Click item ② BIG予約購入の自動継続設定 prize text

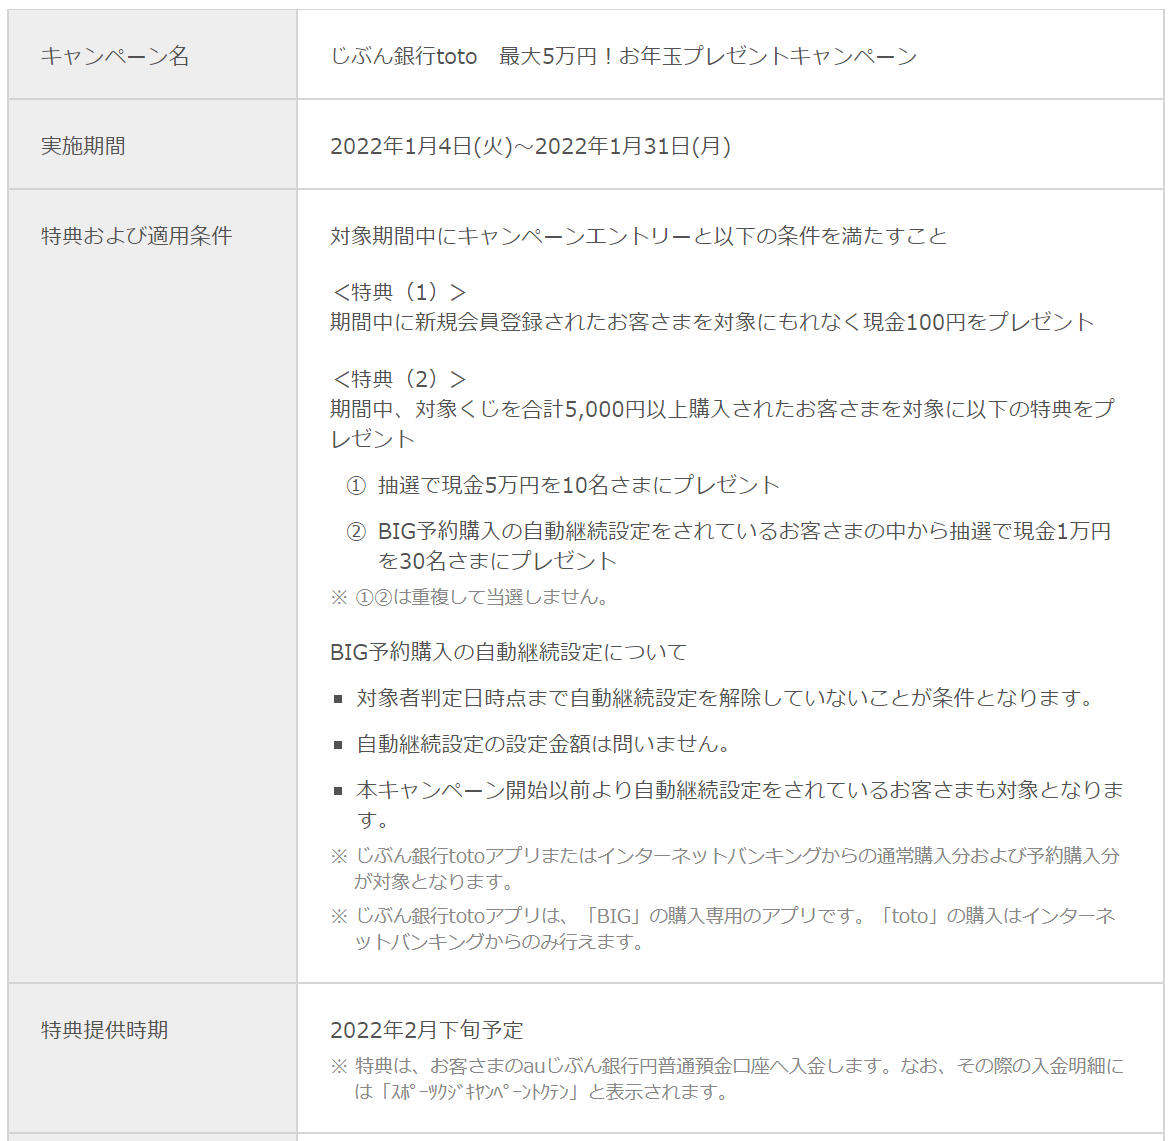[729, 546]
